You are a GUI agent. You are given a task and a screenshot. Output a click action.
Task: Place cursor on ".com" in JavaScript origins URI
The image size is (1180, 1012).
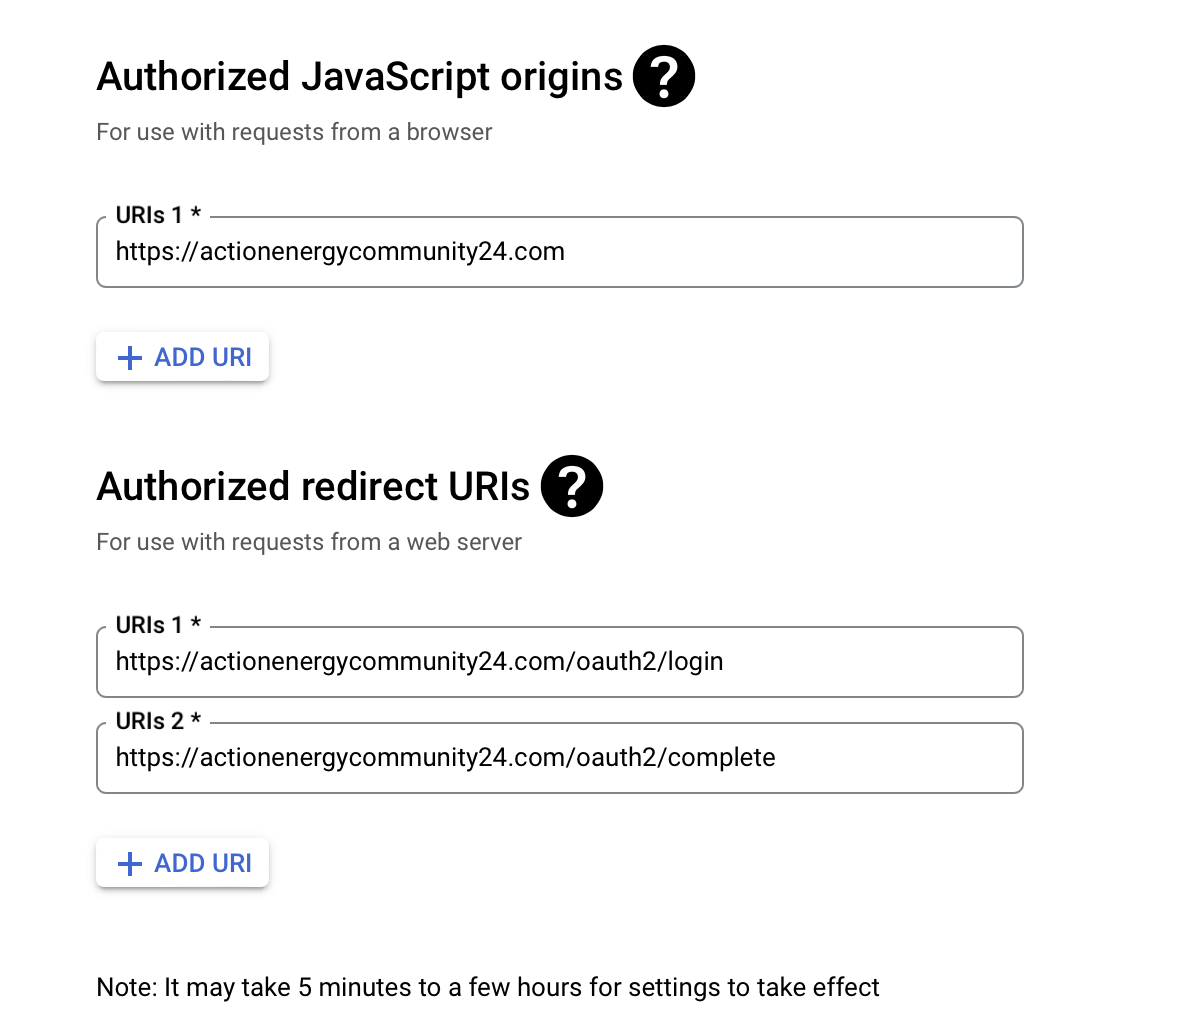(541, 252)
